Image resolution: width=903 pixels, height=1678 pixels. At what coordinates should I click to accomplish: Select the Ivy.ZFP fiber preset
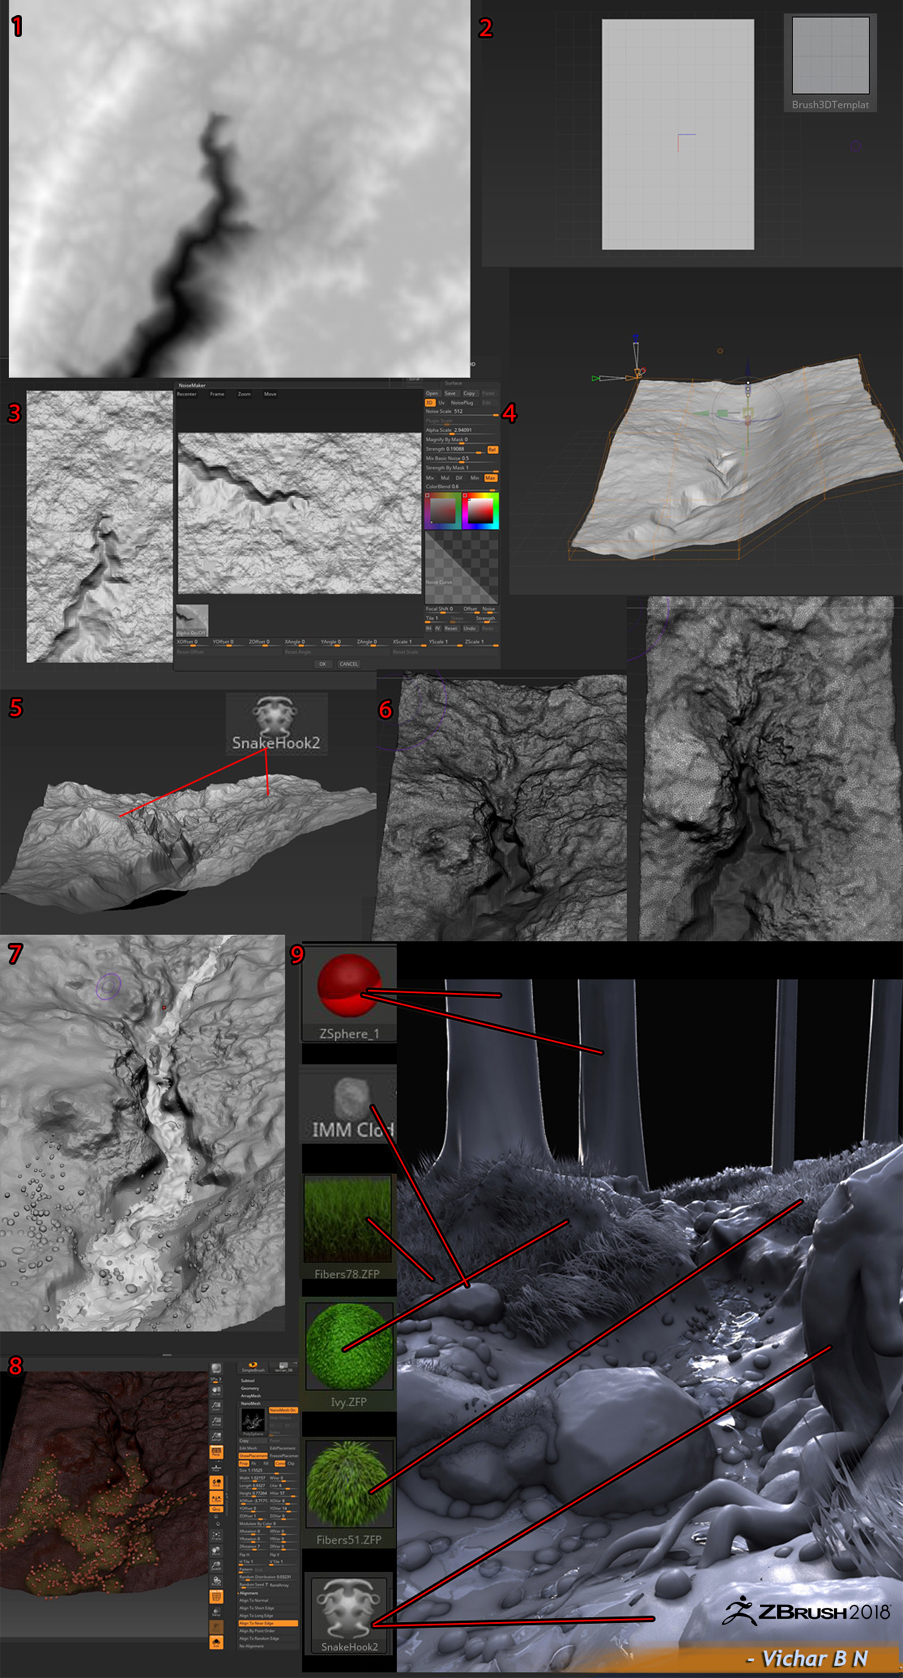coord(348,1353)
